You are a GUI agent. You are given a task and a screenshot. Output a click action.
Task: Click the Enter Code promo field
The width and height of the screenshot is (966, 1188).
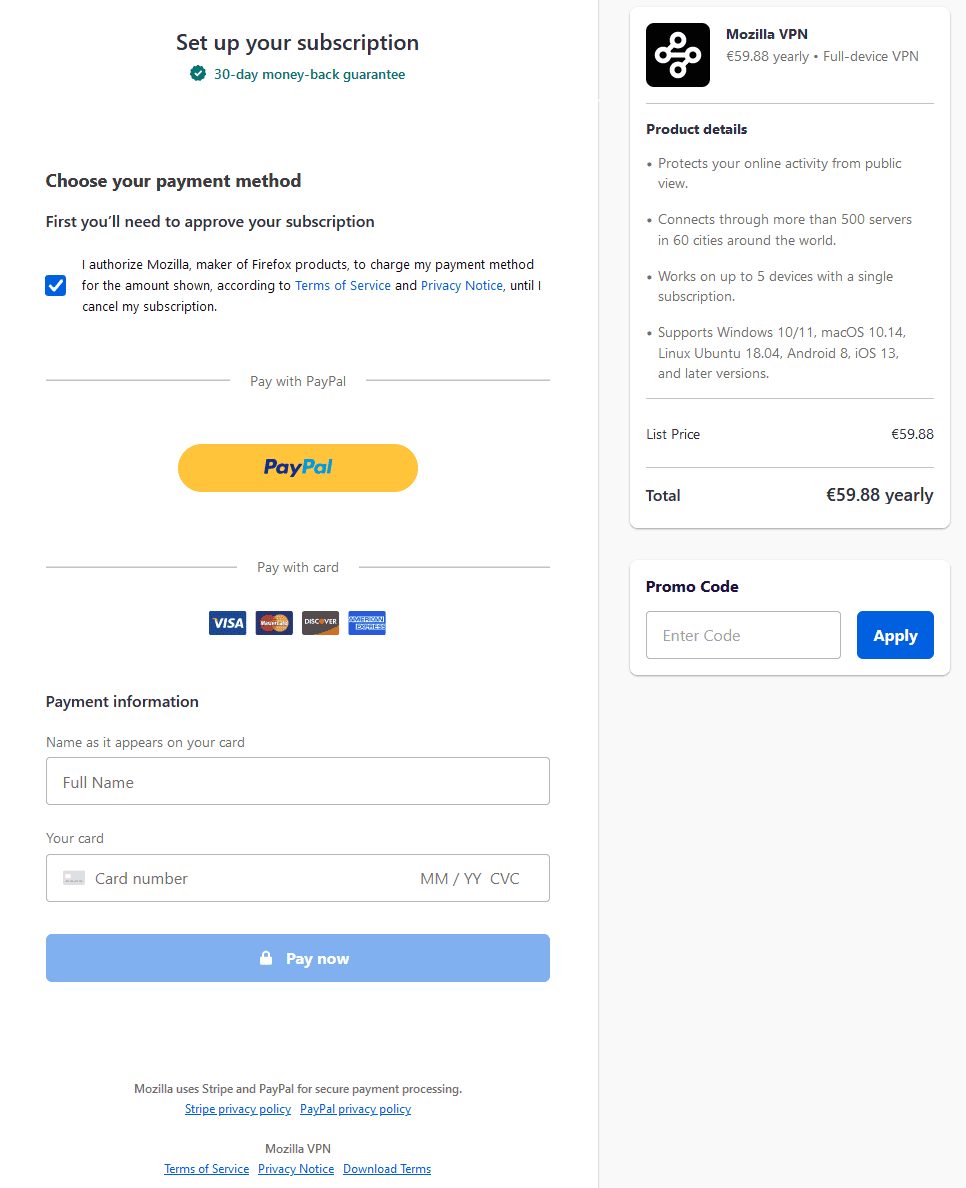(743, 635)
